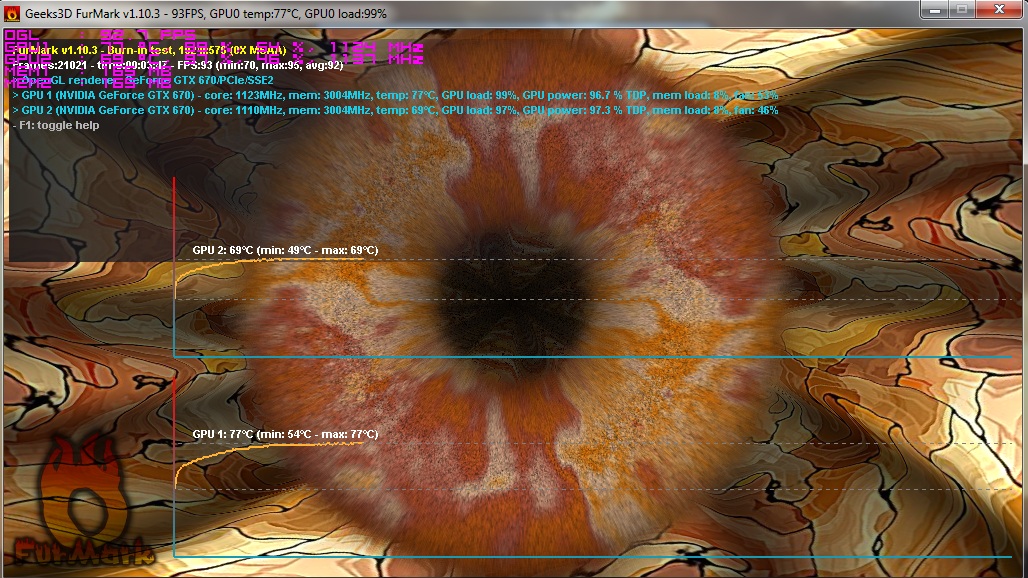Click the yellow 'FurMark v1.10.3 - Burn-in test' line
1028x578 pixels.
[x=149, y=50]
